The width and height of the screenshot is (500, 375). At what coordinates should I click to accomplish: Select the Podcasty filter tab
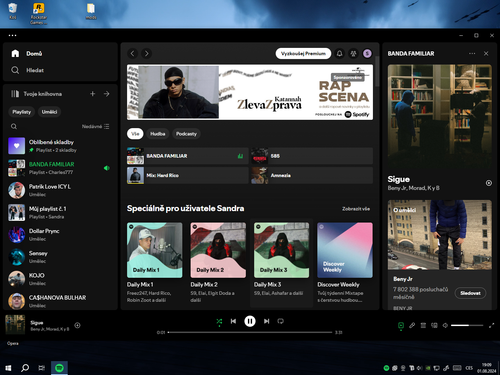[x=186, y=134]
